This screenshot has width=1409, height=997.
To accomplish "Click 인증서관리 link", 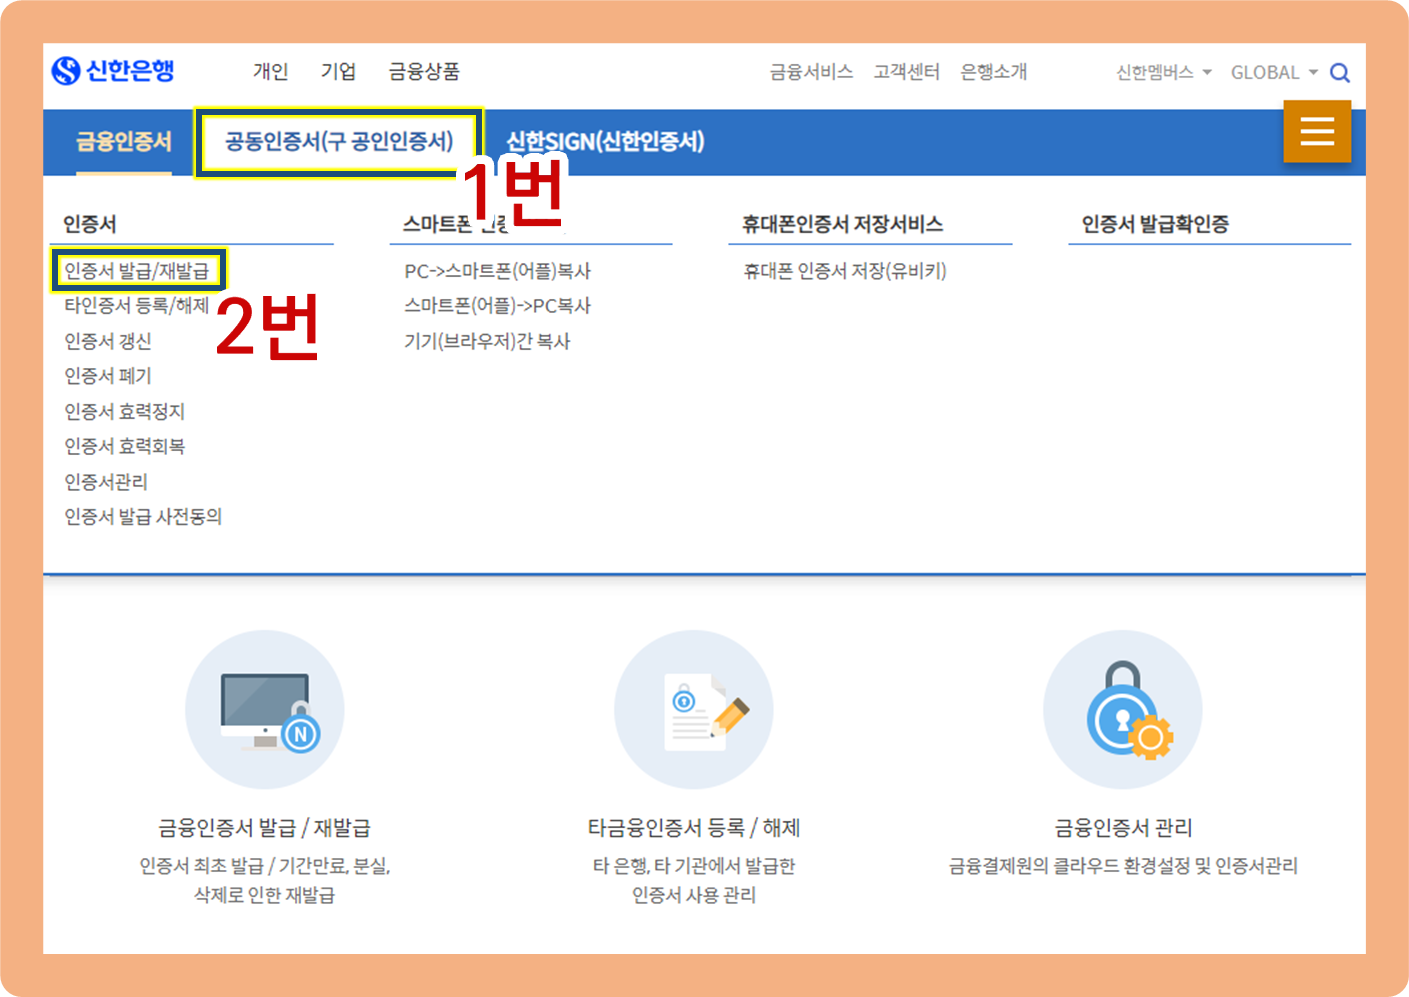I will click(x=106, y=482).
